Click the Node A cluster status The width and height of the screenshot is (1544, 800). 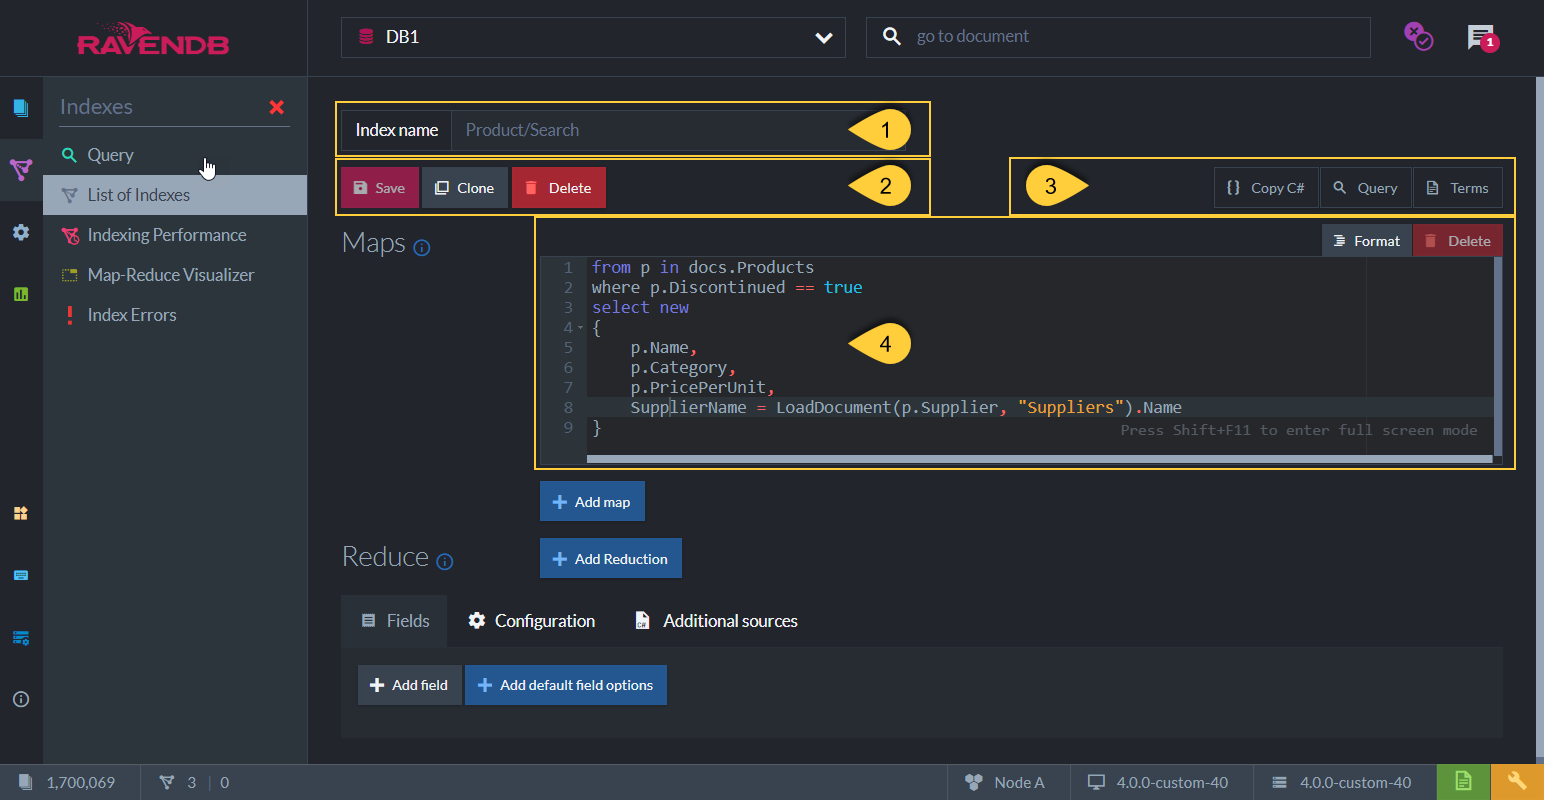point(1007,782)
